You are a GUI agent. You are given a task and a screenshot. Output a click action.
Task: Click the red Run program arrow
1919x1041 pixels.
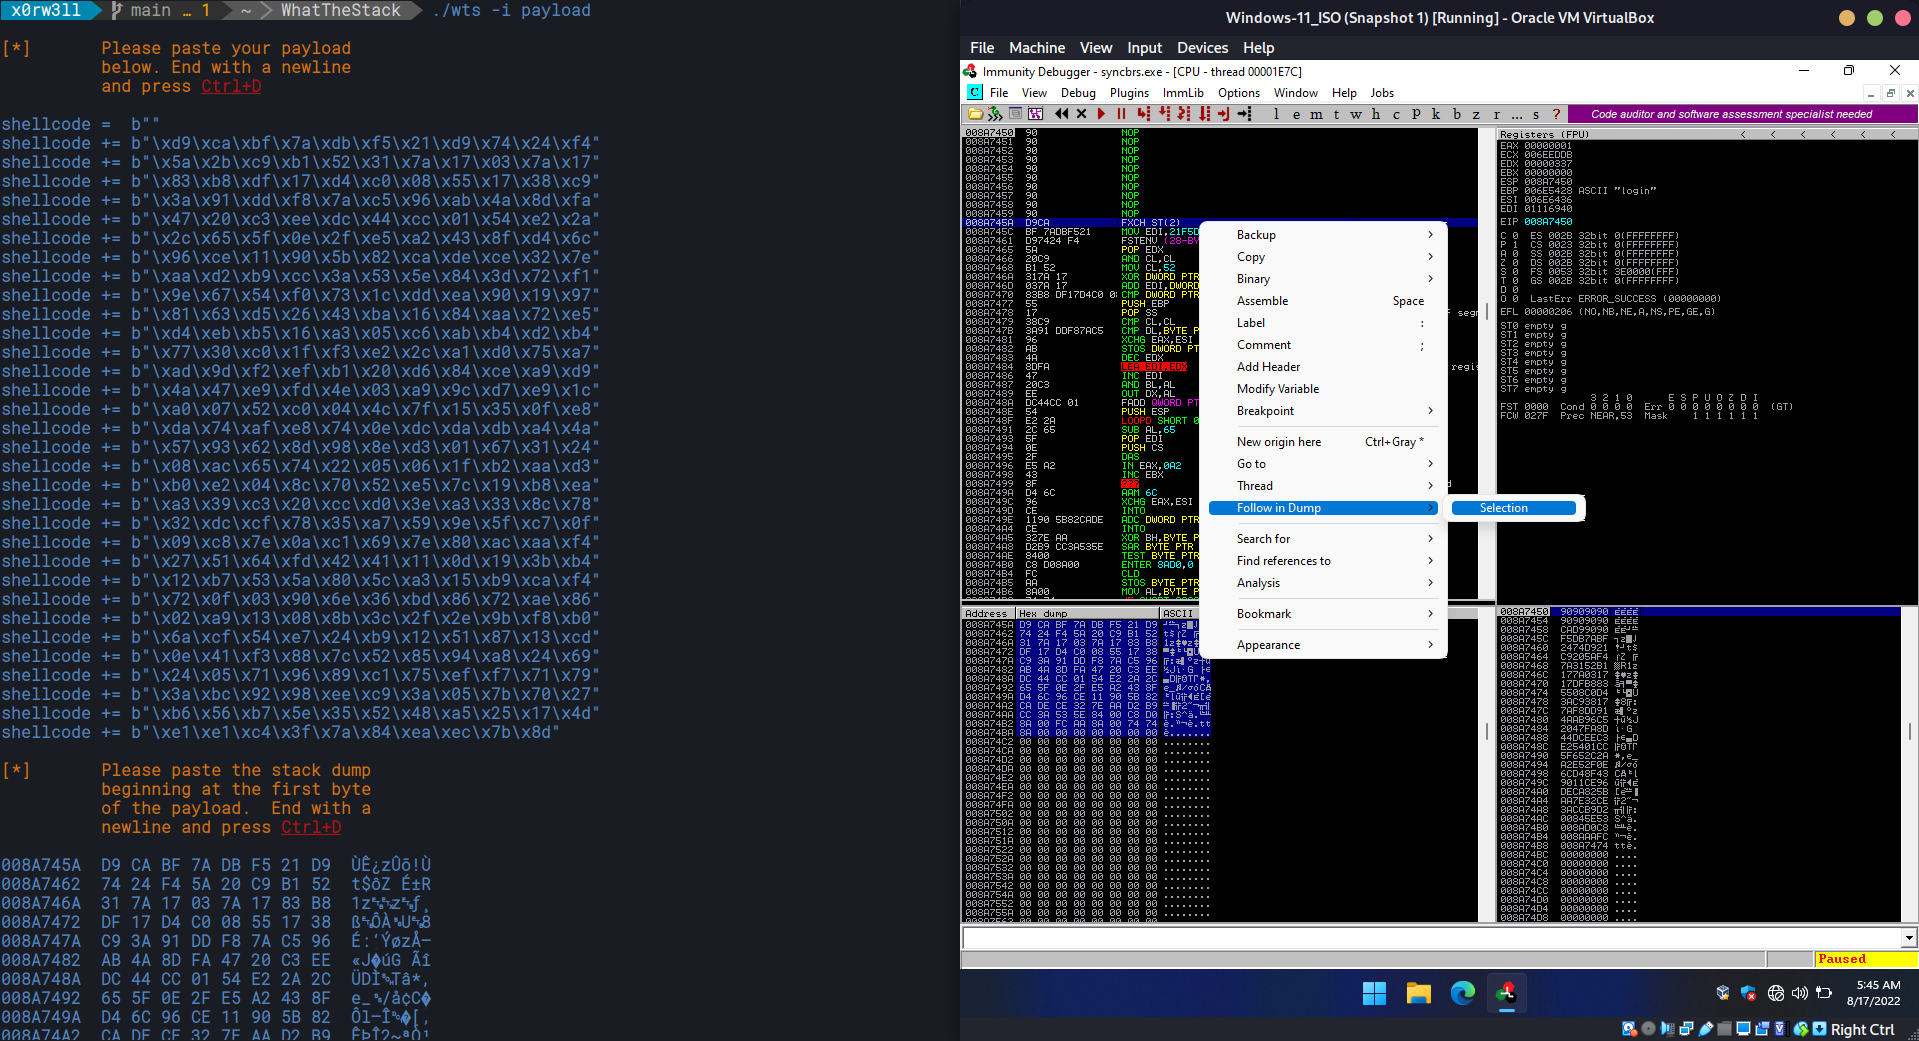(x=1101, y=114)
